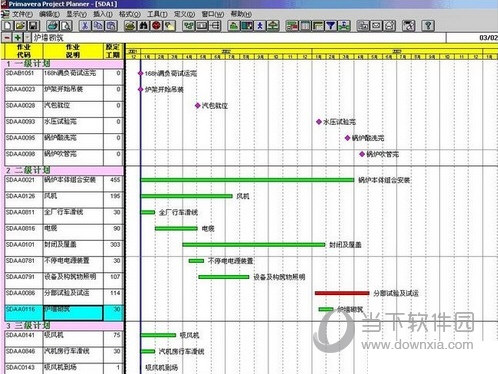The image size is (498, 374).
Task: Select activity code SDAA0021
Action: [20, 180]
